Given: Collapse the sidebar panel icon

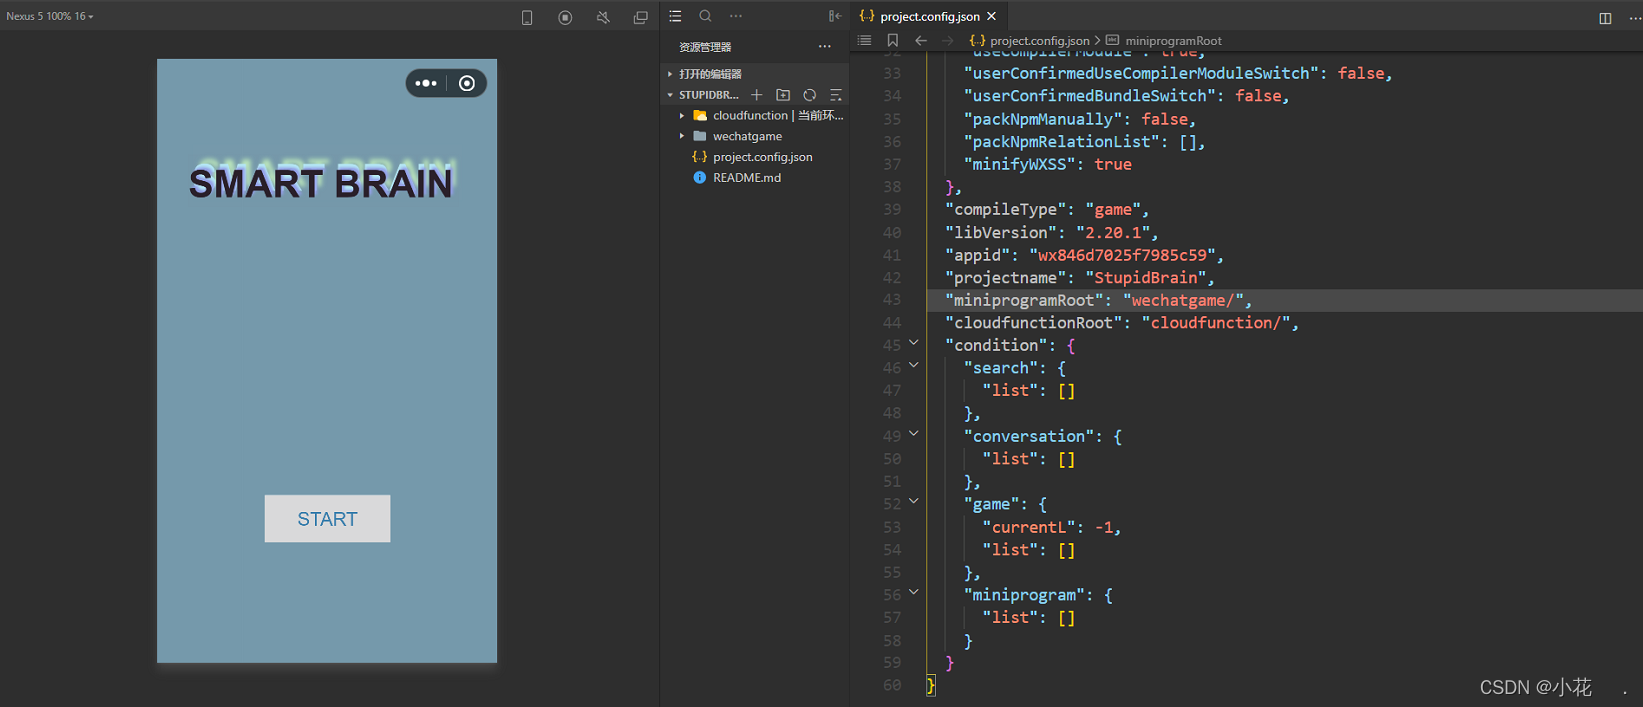Looking at the screenshot, I should 835,16.
